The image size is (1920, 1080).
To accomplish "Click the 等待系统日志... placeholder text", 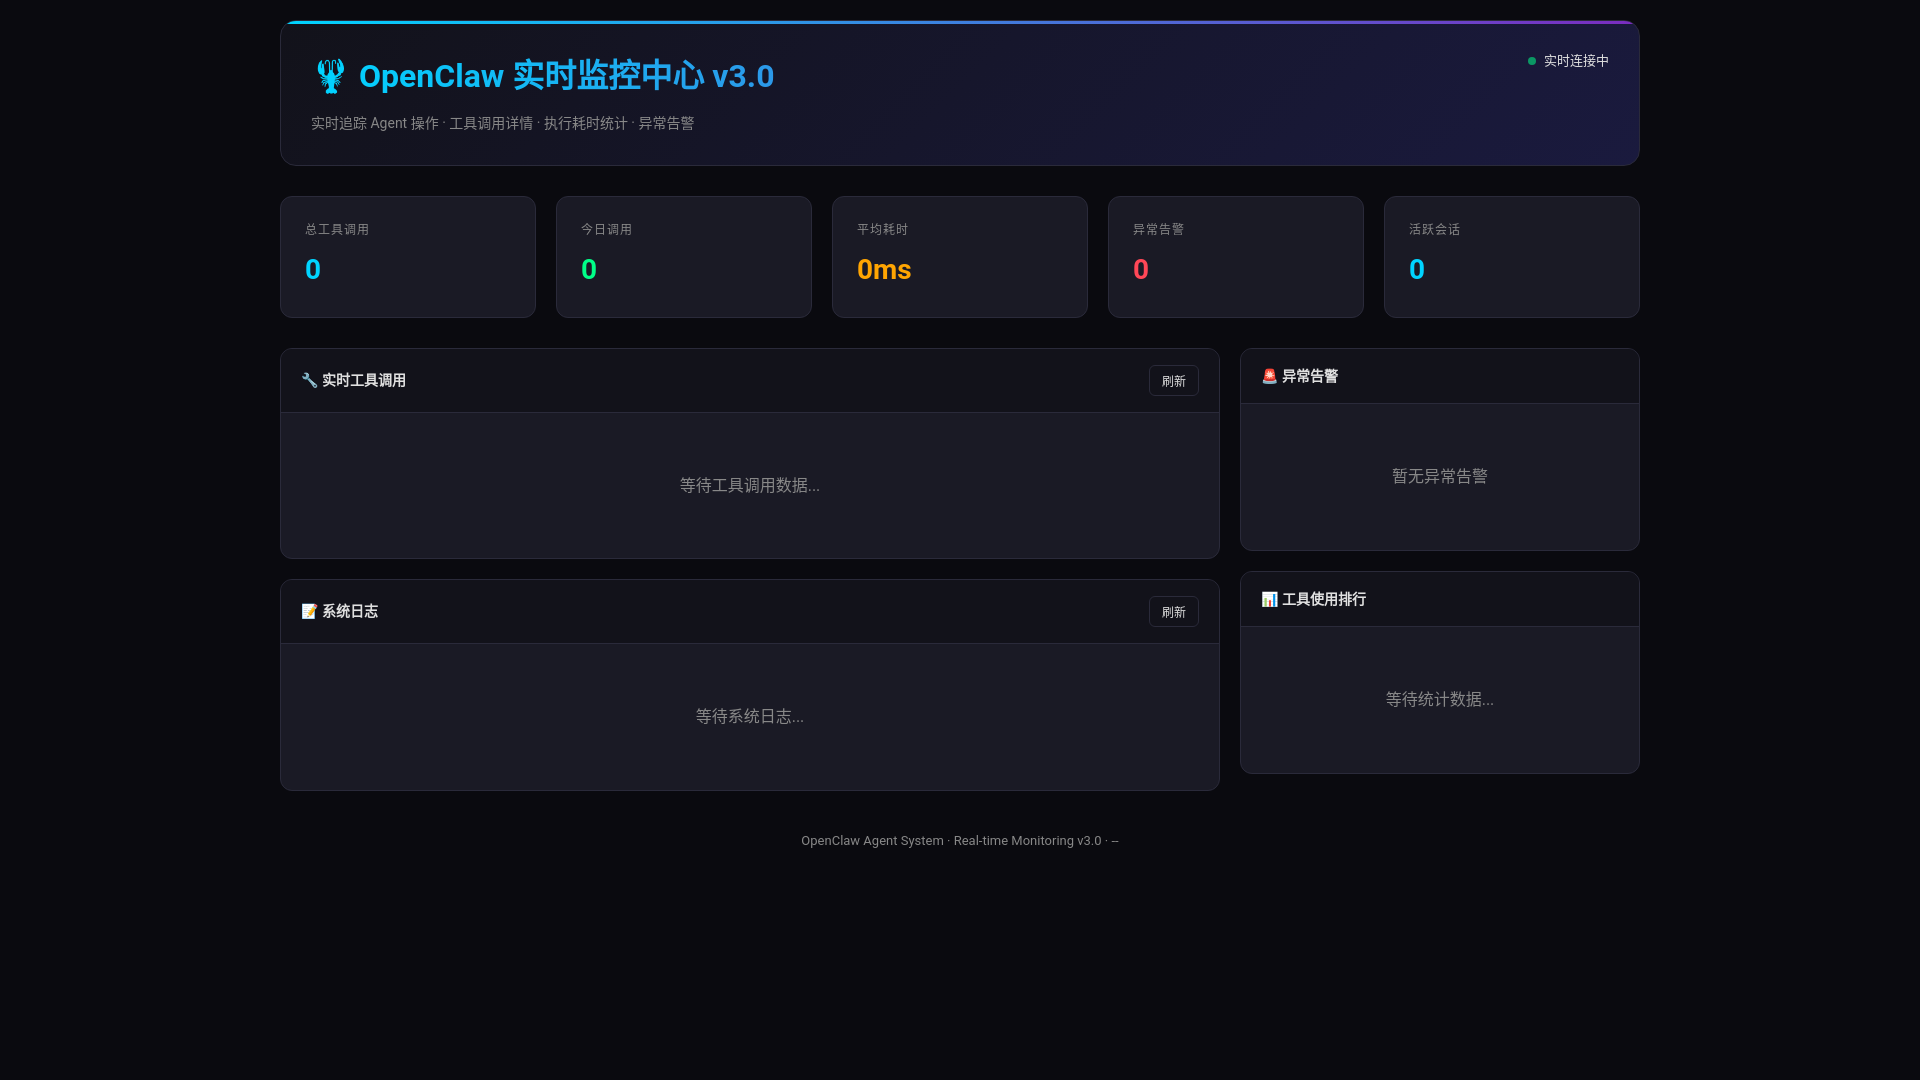I will (750, 716).
